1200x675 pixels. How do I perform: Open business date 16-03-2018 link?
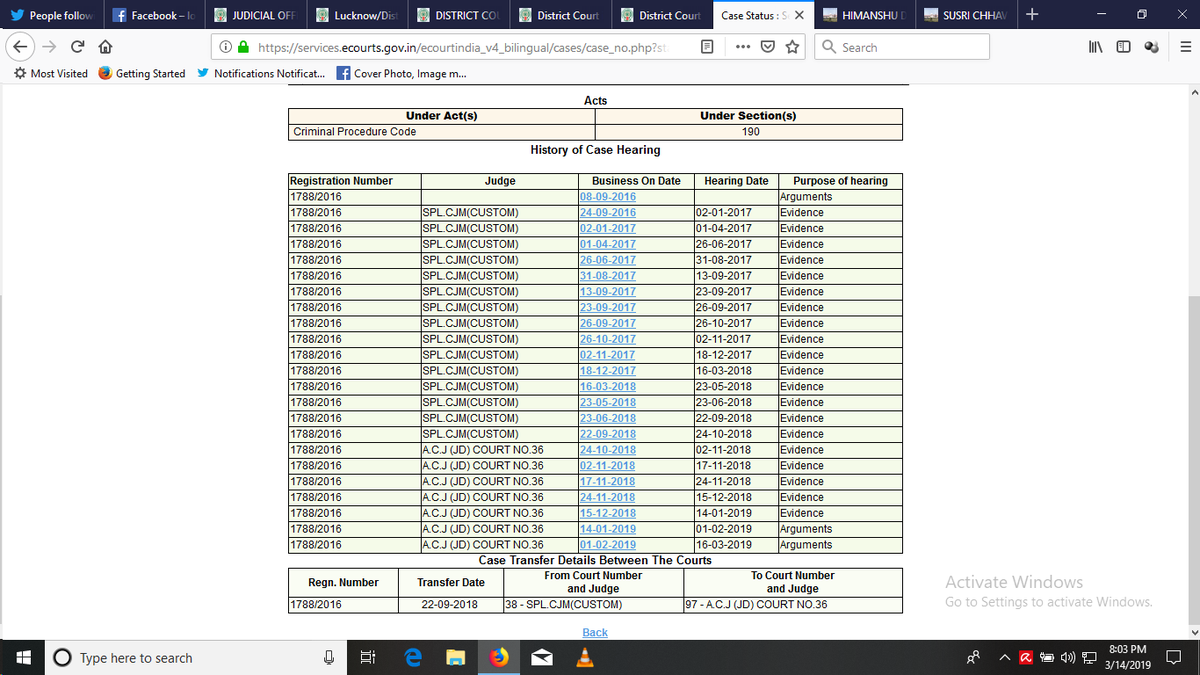pos(608,387)
